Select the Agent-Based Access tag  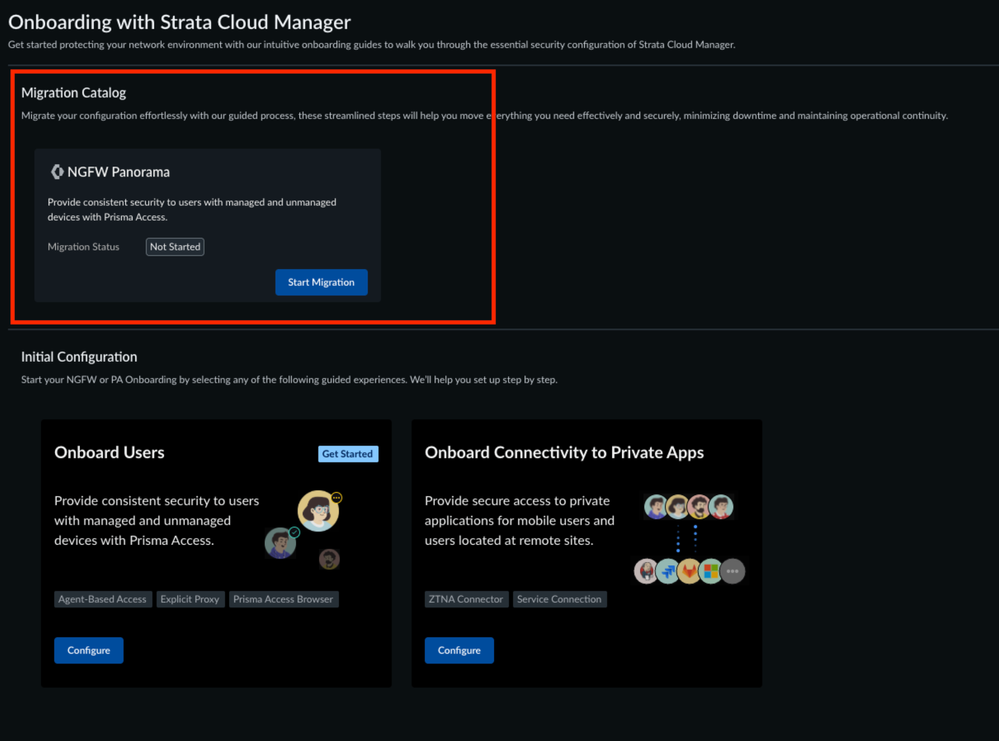(103, 599)
